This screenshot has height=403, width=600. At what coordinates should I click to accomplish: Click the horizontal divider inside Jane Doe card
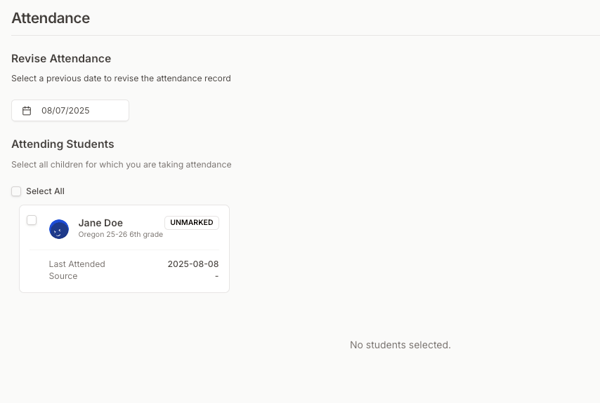(x=124, y=250)
